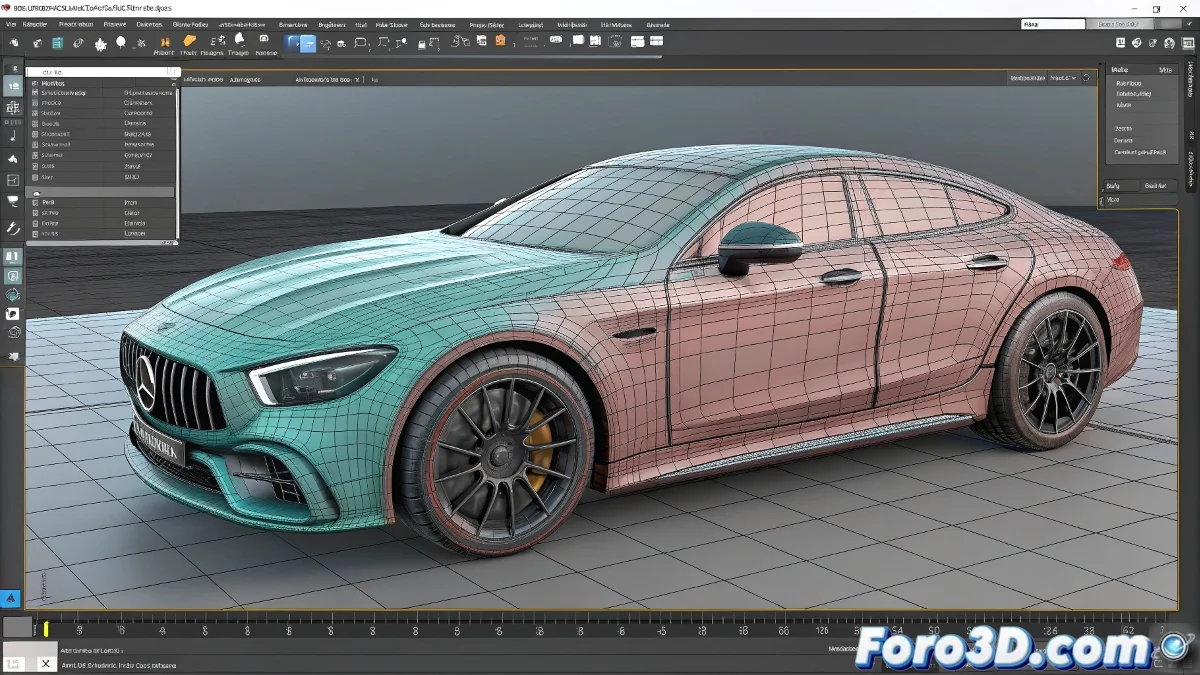Viewport: 1200px width, 675px height.
Task: Click the Derarta entry in right panel
Action: click(1123, 140)
